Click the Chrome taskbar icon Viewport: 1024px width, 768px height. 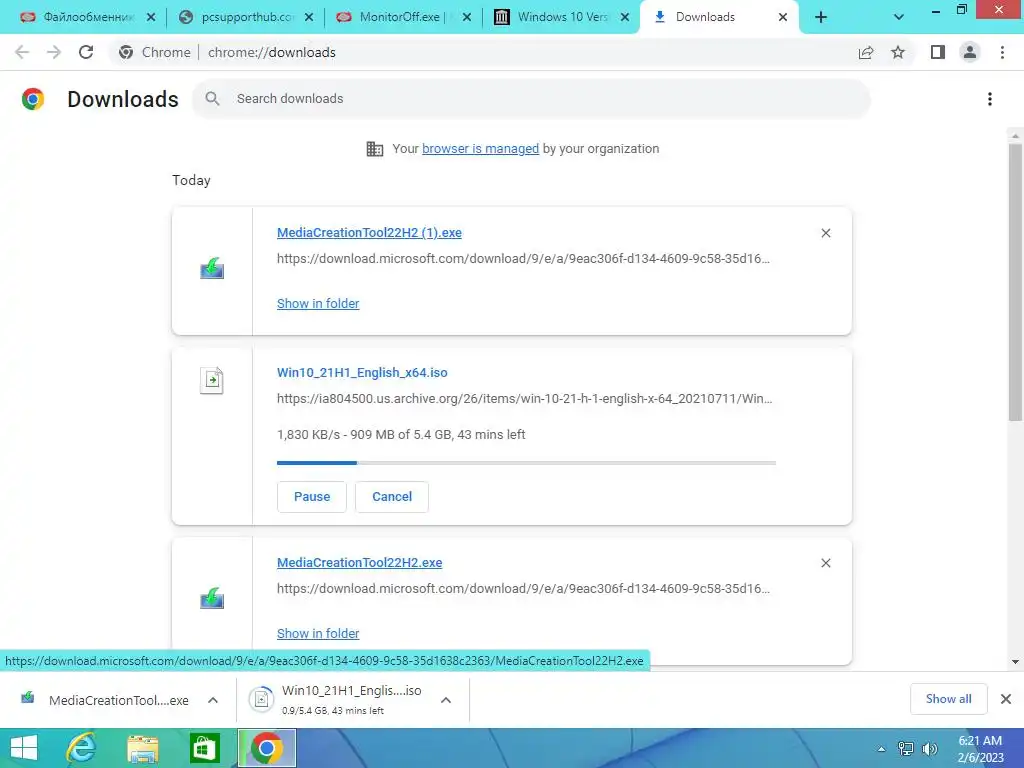(x=266, y=748)
